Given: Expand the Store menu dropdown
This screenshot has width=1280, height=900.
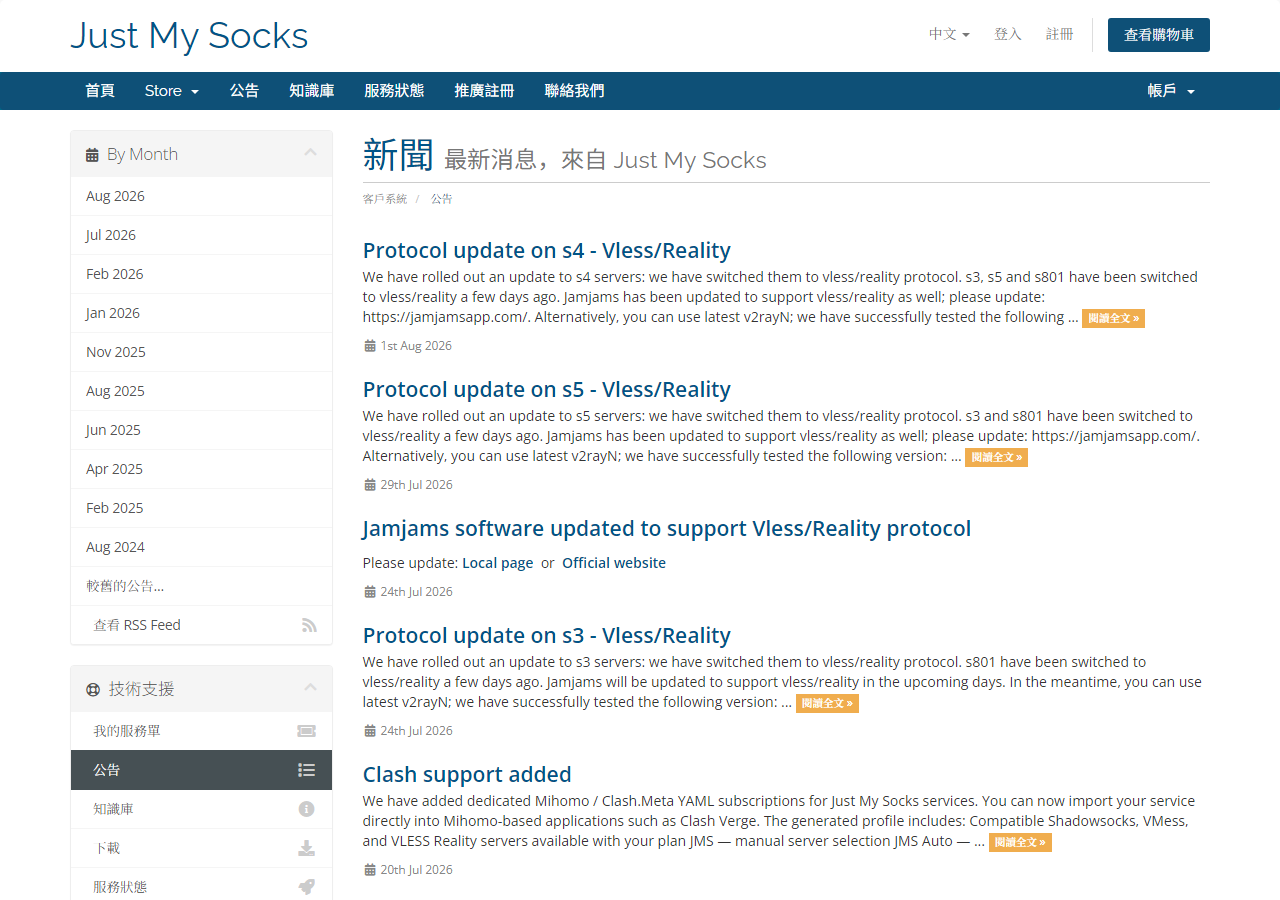Looking at the screenshot, I should (x=172, y=91).
